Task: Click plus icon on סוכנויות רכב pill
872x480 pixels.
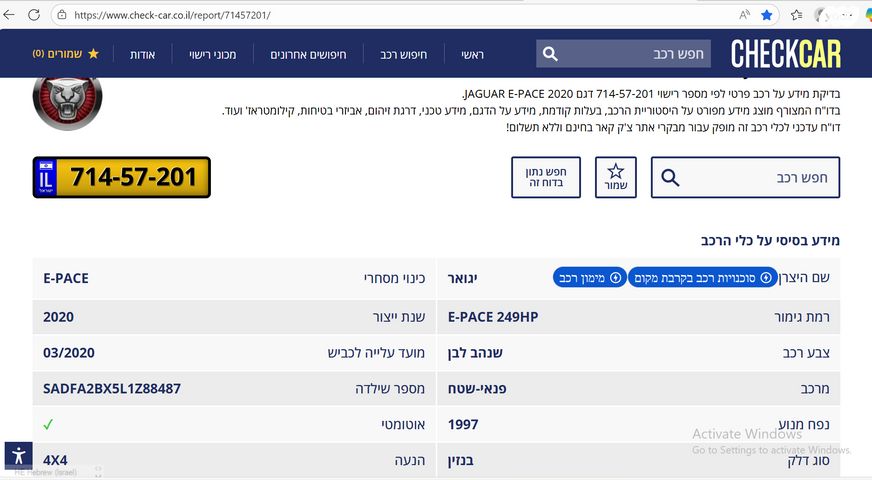Action: click(766, 278)
